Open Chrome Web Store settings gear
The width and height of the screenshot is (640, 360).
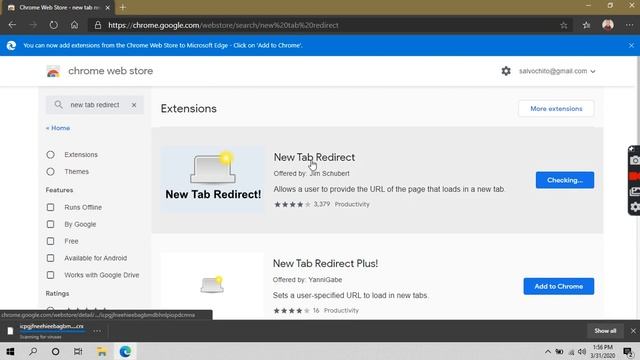click(506, 71)
